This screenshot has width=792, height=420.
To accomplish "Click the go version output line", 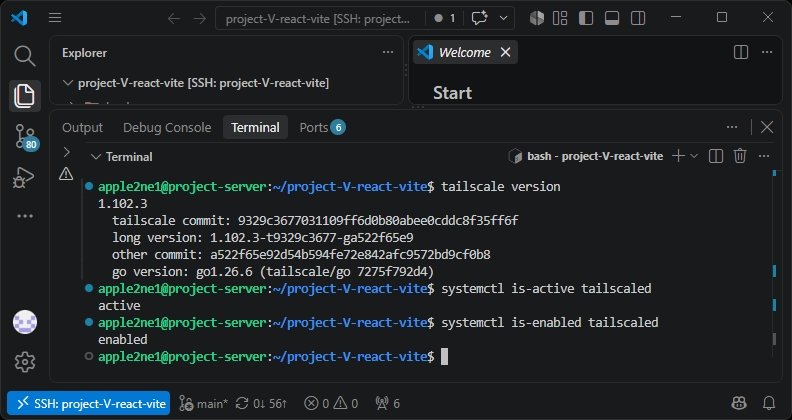I will click(x=273, y=272).
